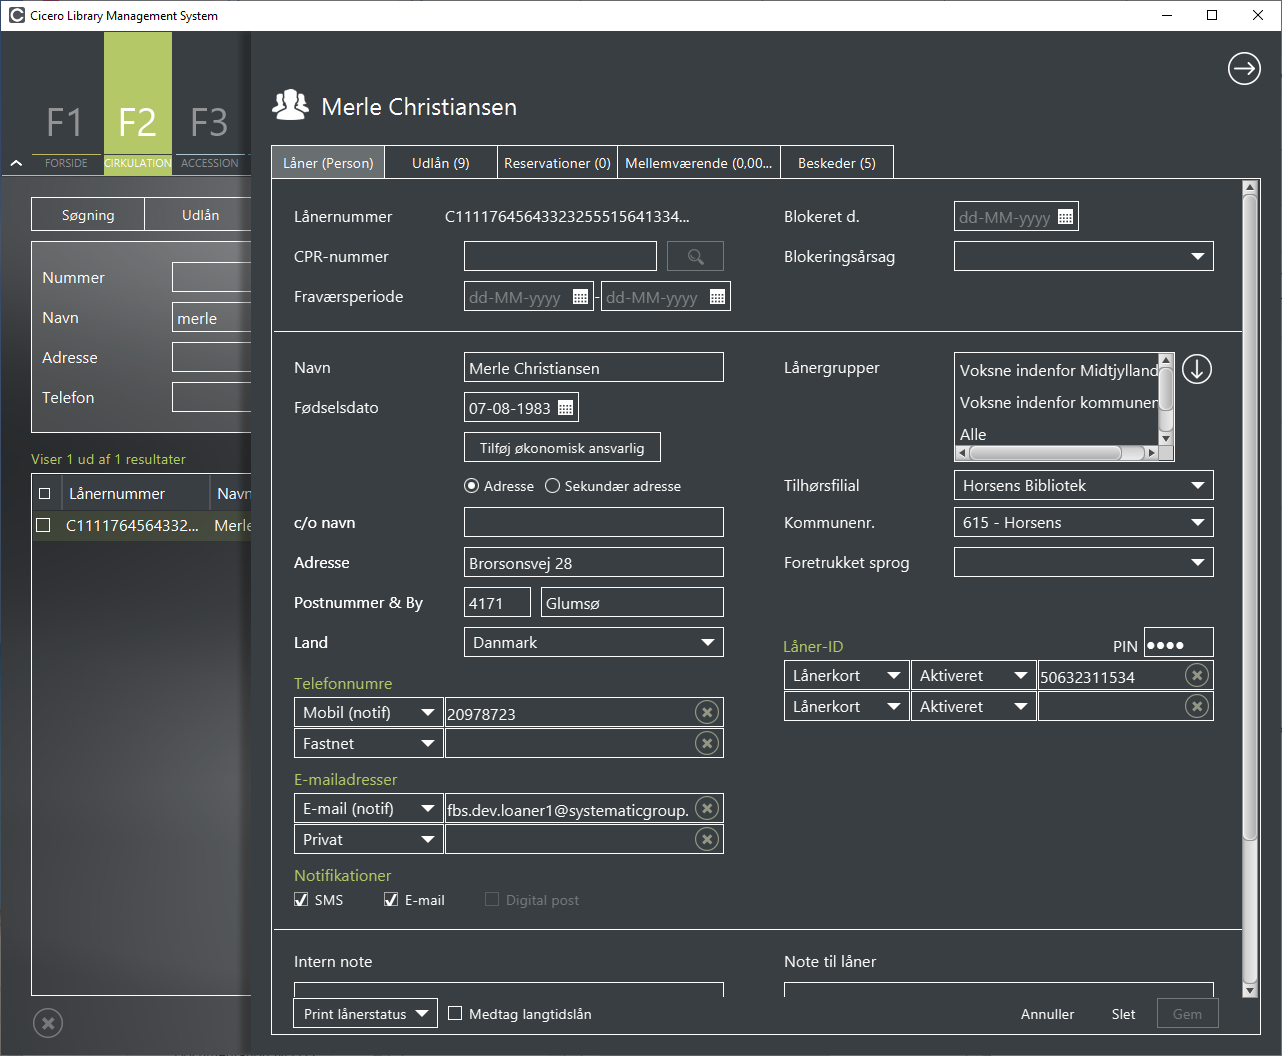This screenshot has width=1282, height=1056.
Task: Click the Lånerkort type dropdown for 50632311534
Action: click(846, 675)
